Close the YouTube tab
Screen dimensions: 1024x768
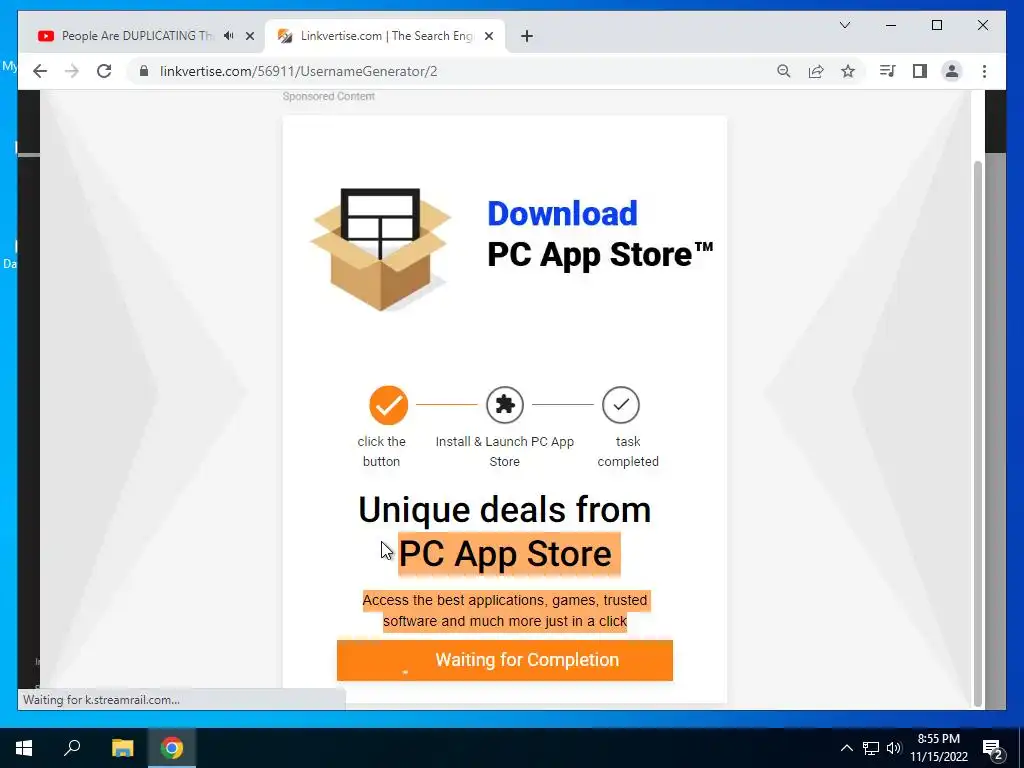(249, 36)
